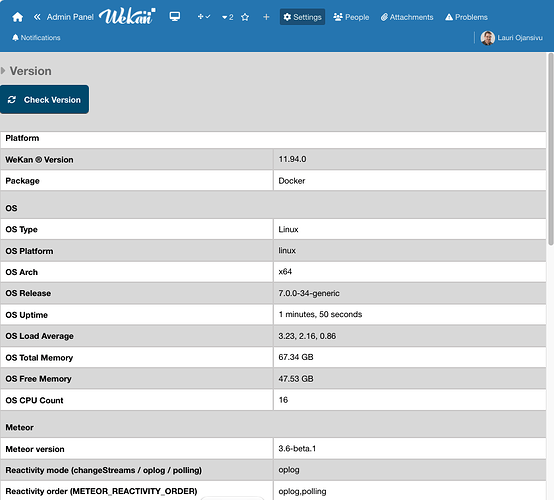Click the vertical page scrollbar

(550, 148)
